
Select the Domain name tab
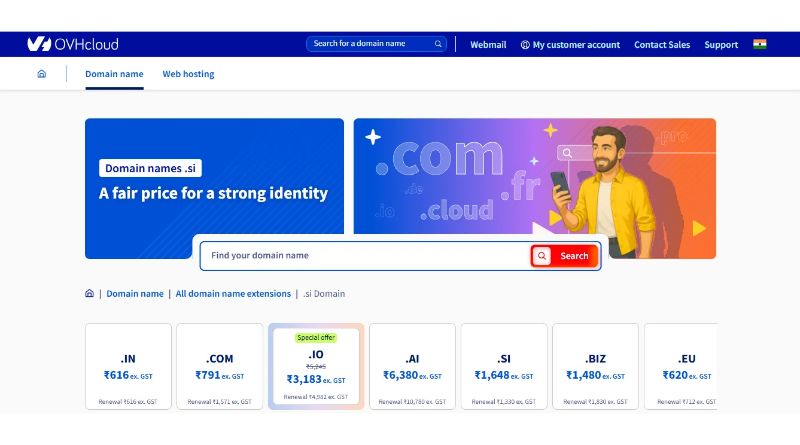pos(114,74)
